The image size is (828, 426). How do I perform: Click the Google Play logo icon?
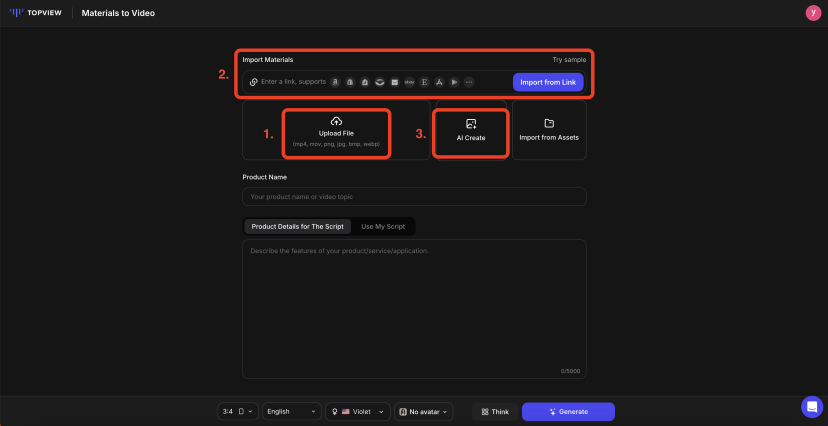454,82
